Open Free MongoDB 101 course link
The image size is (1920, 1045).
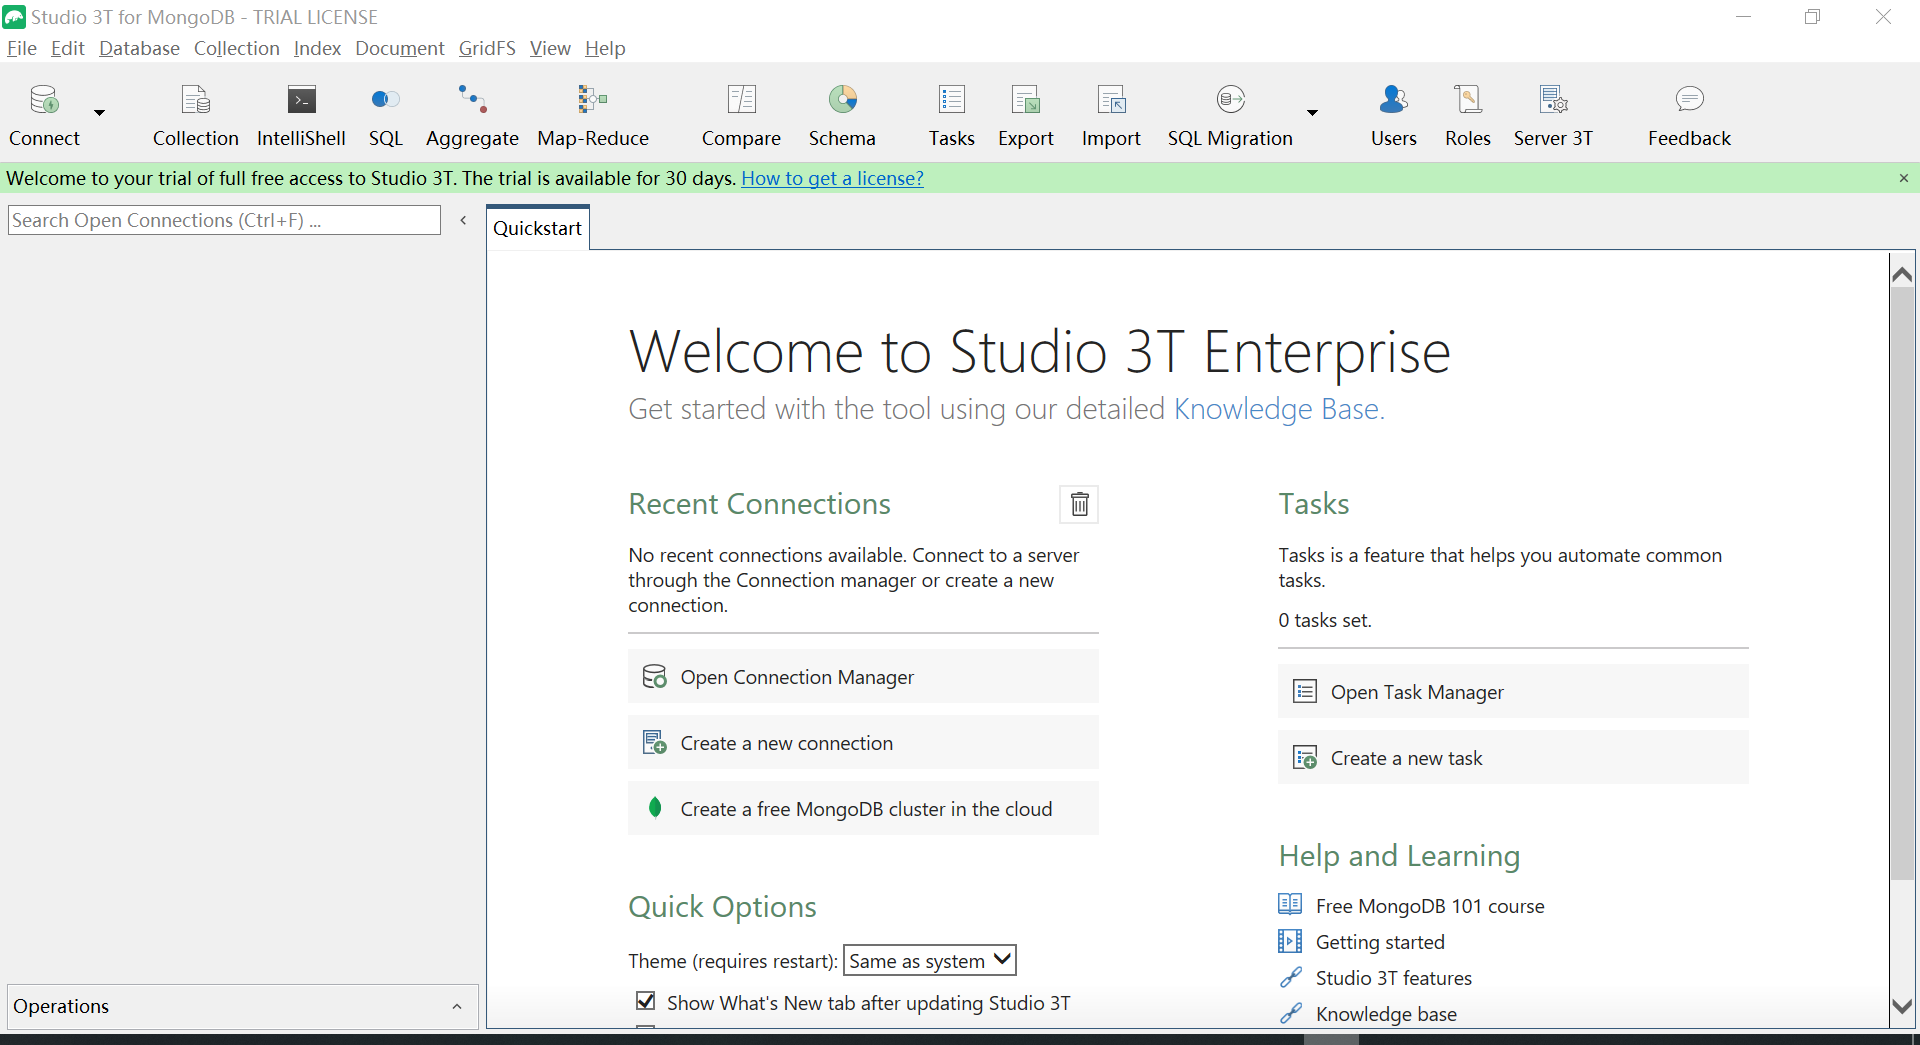1430,906
